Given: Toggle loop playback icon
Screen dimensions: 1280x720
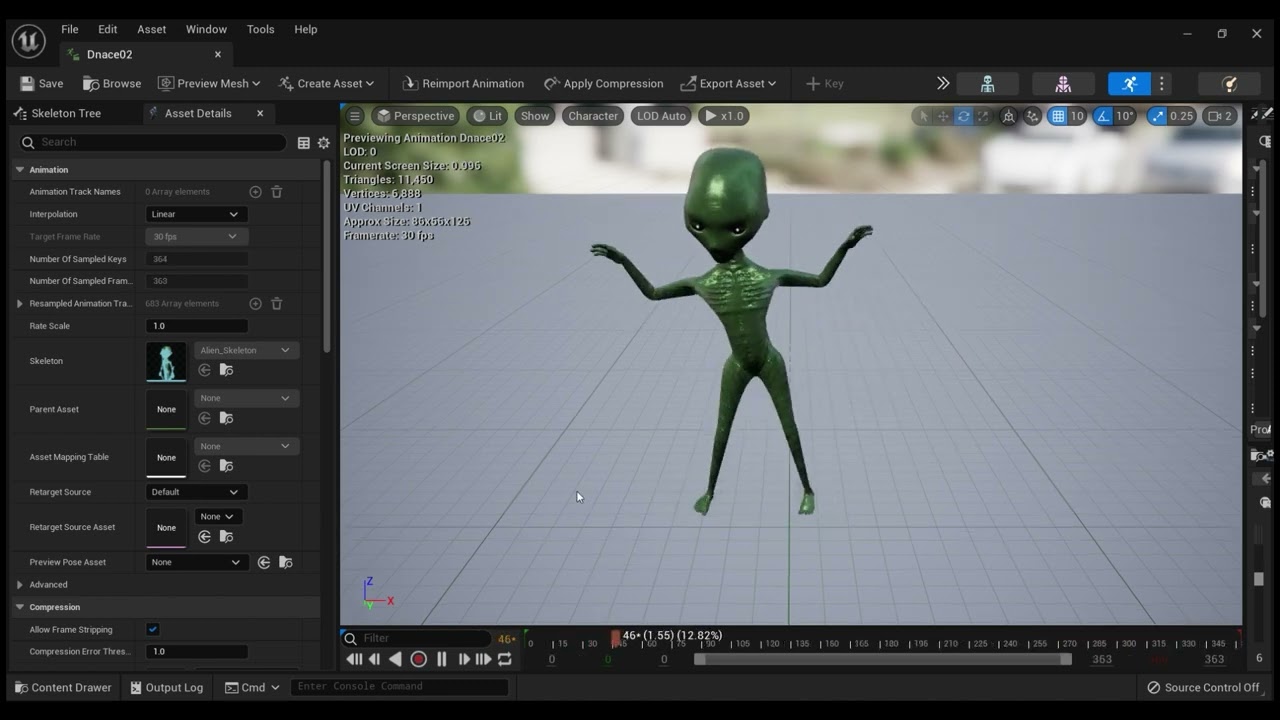Looking at the screenshot, I should click(505, 659).
